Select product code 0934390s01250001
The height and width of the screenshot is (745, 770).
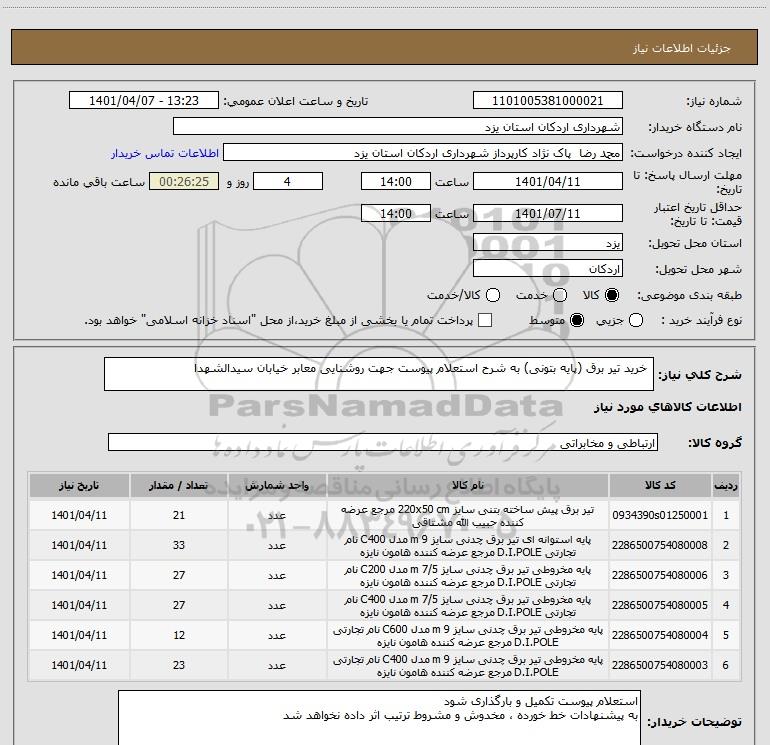coord(660,515)
